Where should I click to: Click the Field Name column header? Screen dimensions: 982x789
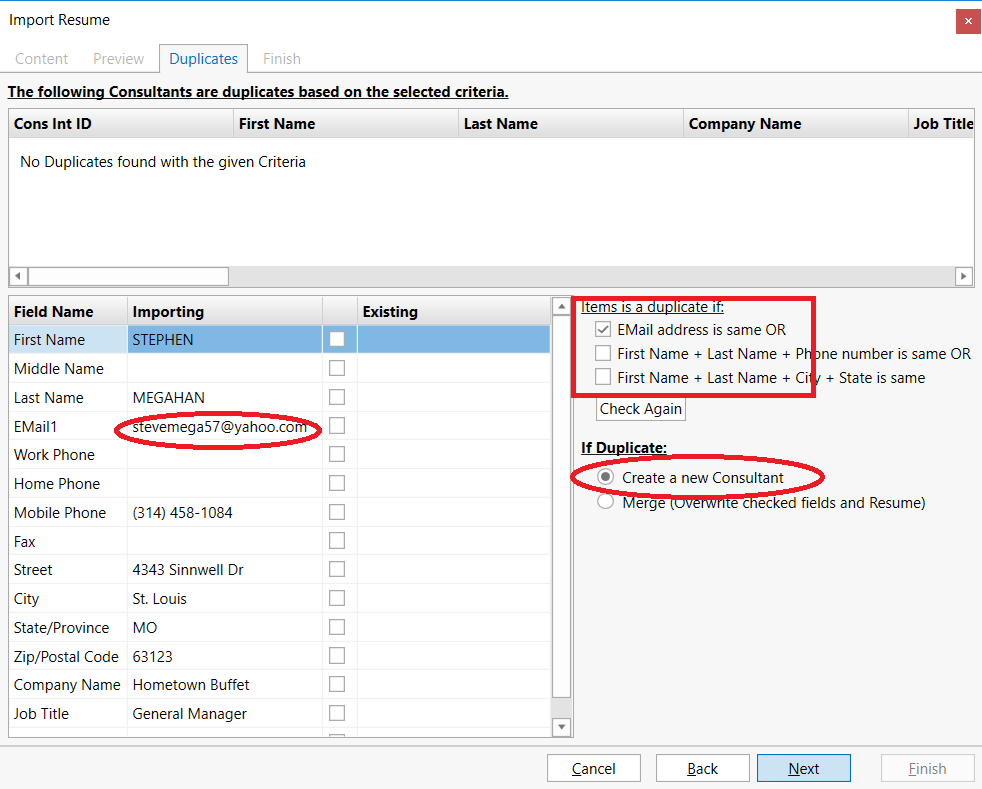[68, 311]
